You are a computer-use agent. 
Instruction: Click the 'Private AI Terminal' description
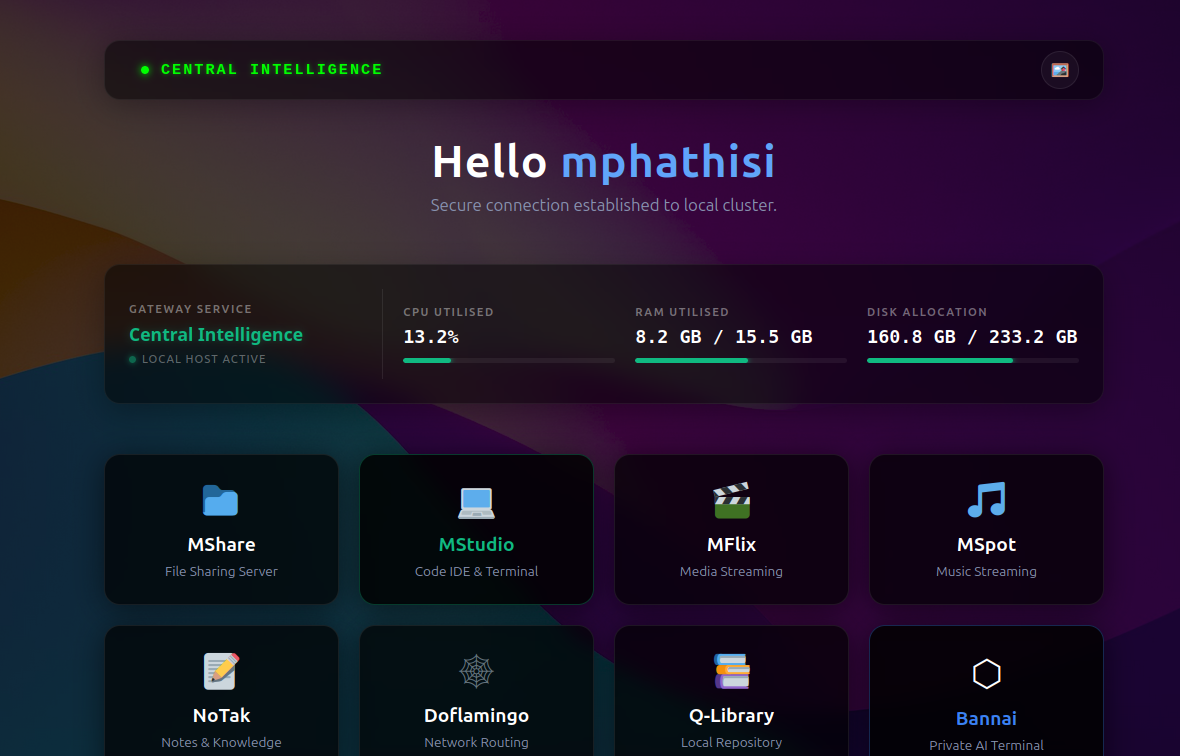(987, 745)
